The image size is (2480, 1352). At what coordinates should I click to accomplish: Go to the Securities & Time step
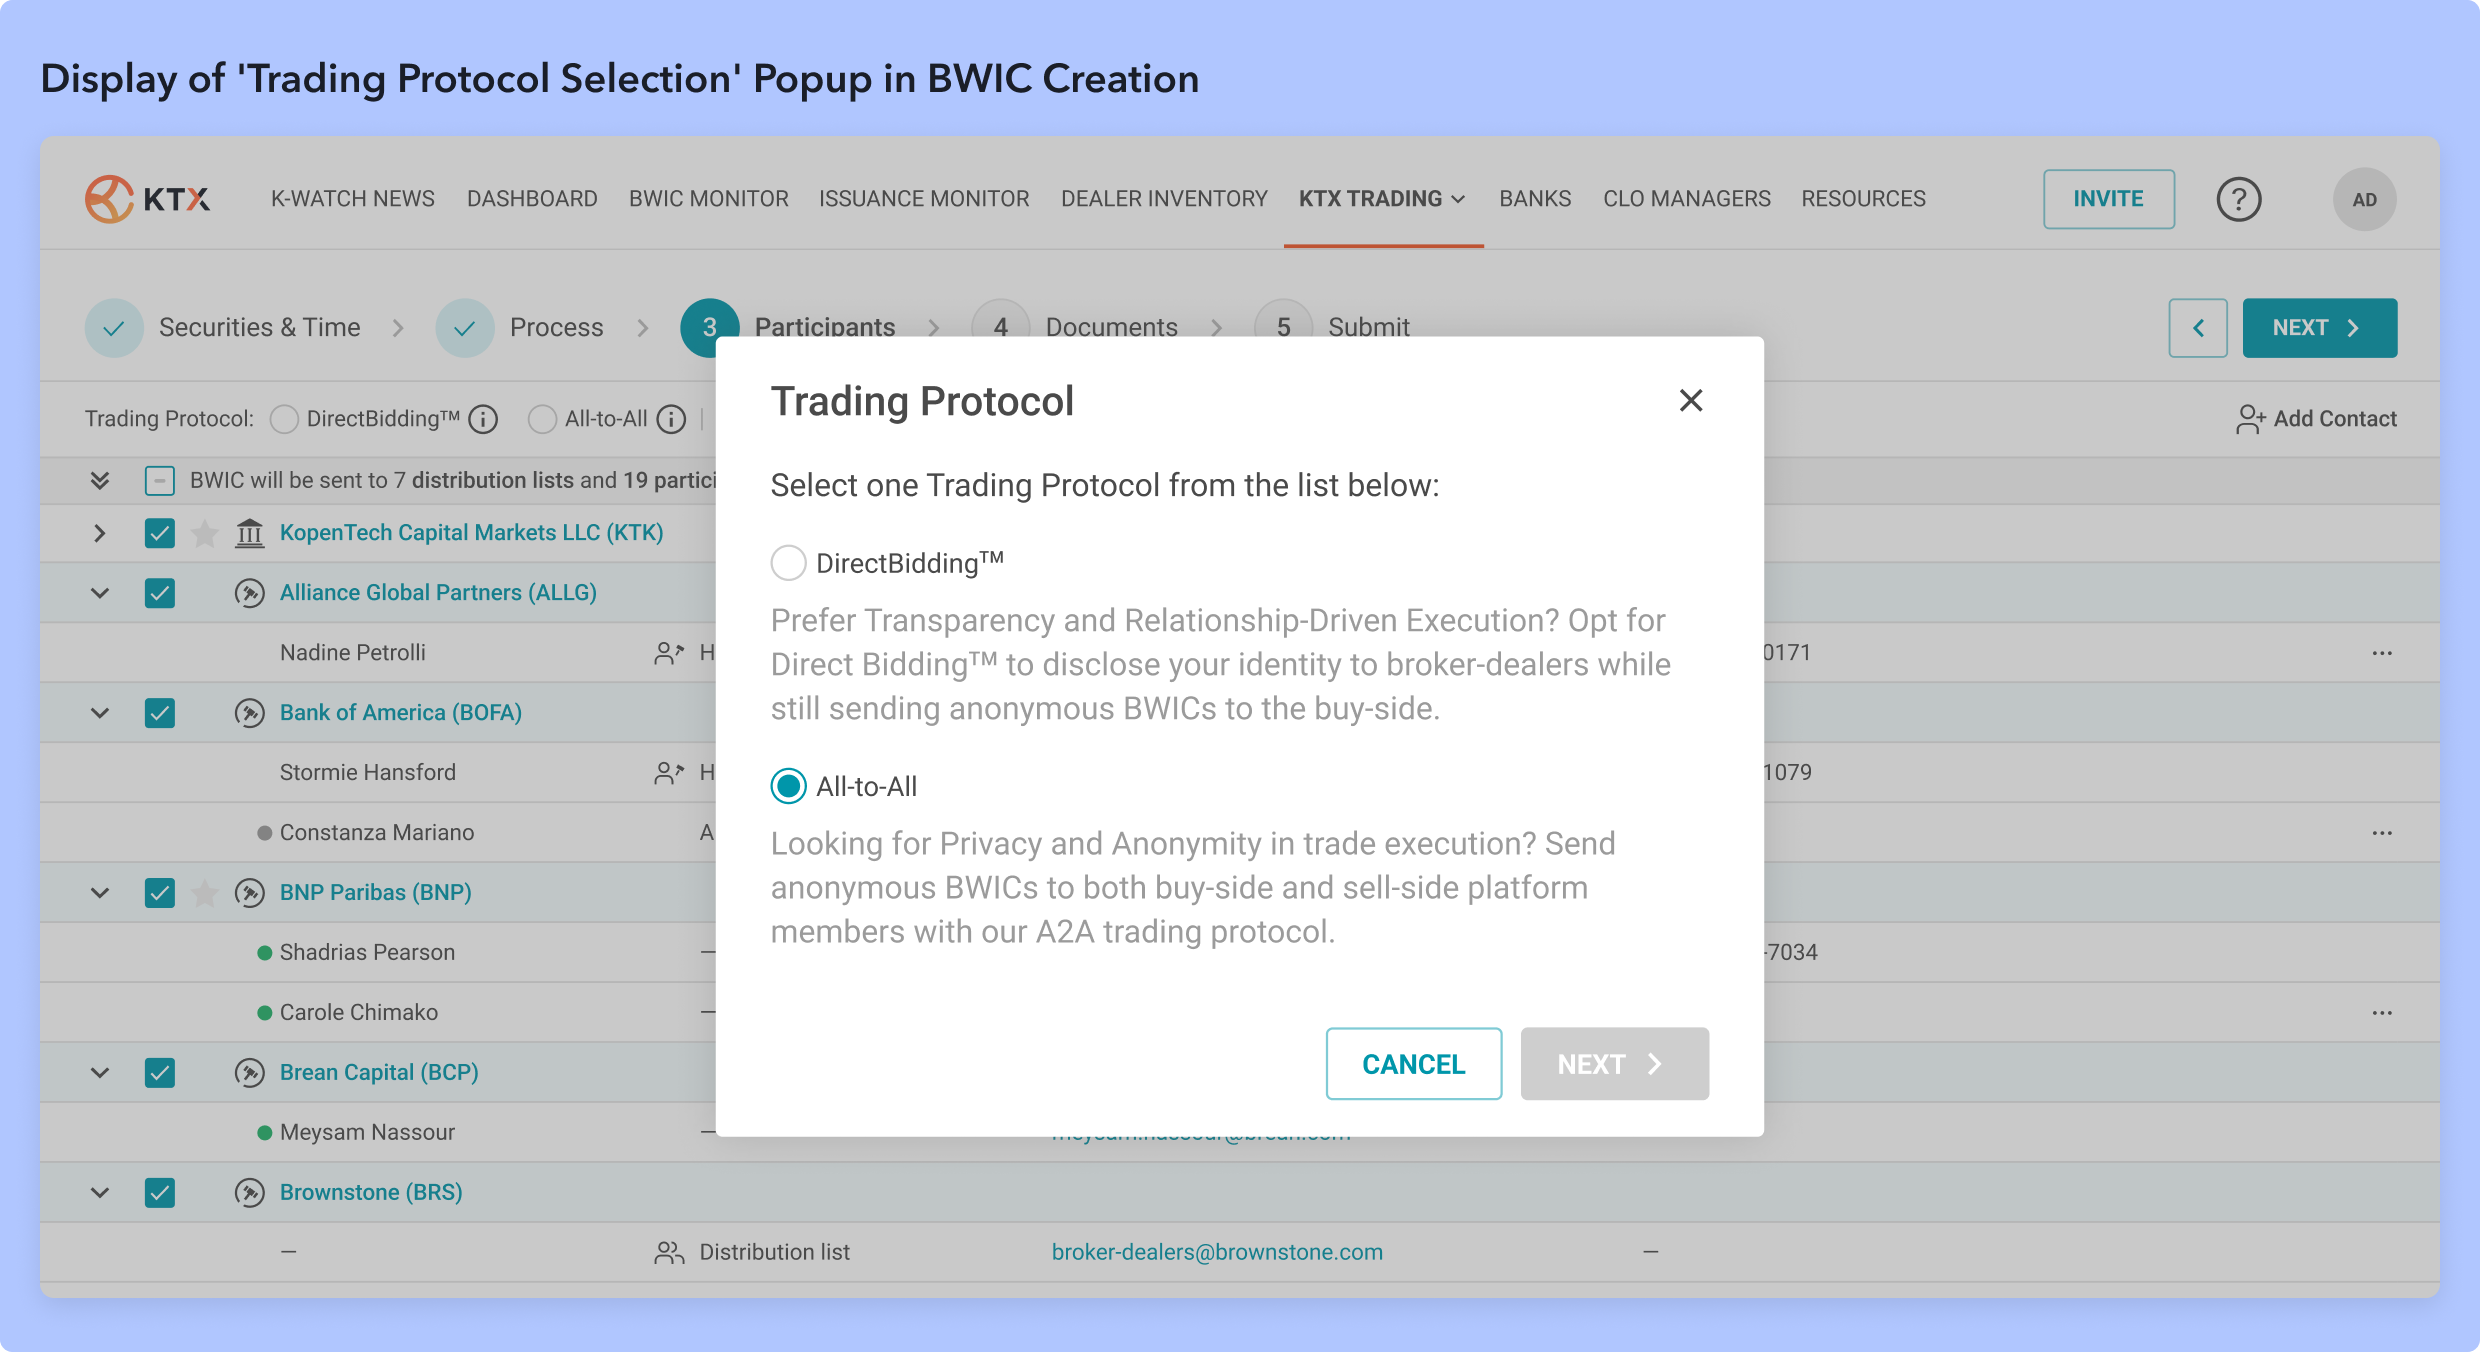coord(259,328)
